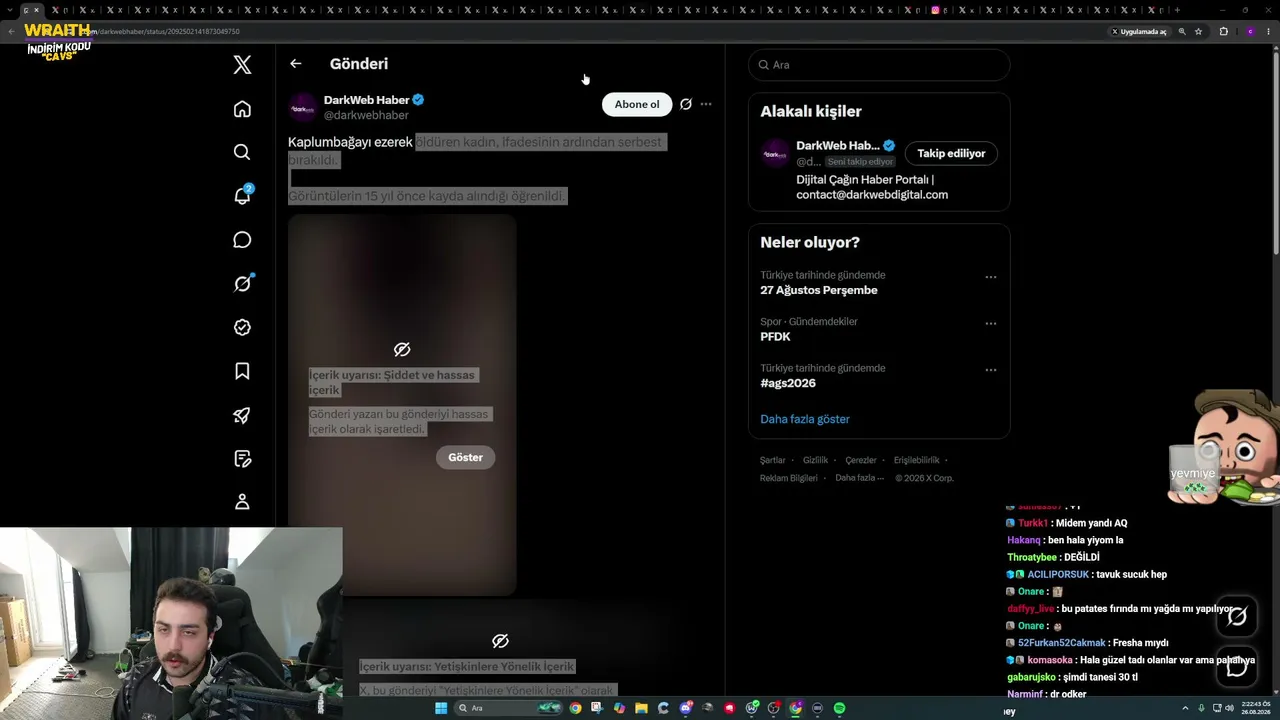Viewport: 1280px width, 720px height.
Task: Open the Profile icon in sidebar
Action: point(242,502)
